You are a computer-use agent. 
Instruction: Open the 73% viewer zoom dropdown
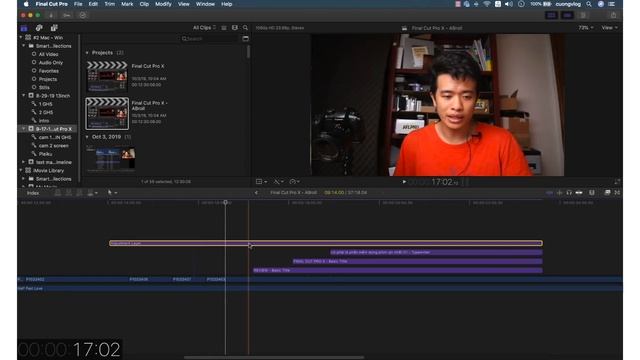(586, 28)
